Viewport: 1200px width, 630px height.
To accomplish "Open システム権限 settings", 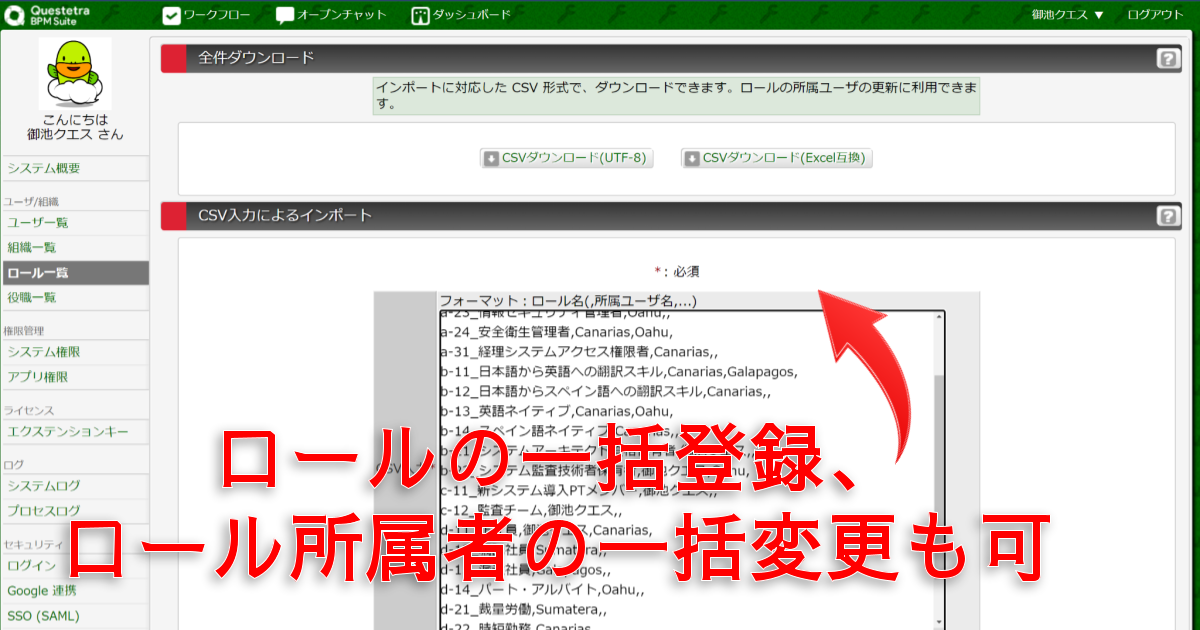I will coord(44,352).
